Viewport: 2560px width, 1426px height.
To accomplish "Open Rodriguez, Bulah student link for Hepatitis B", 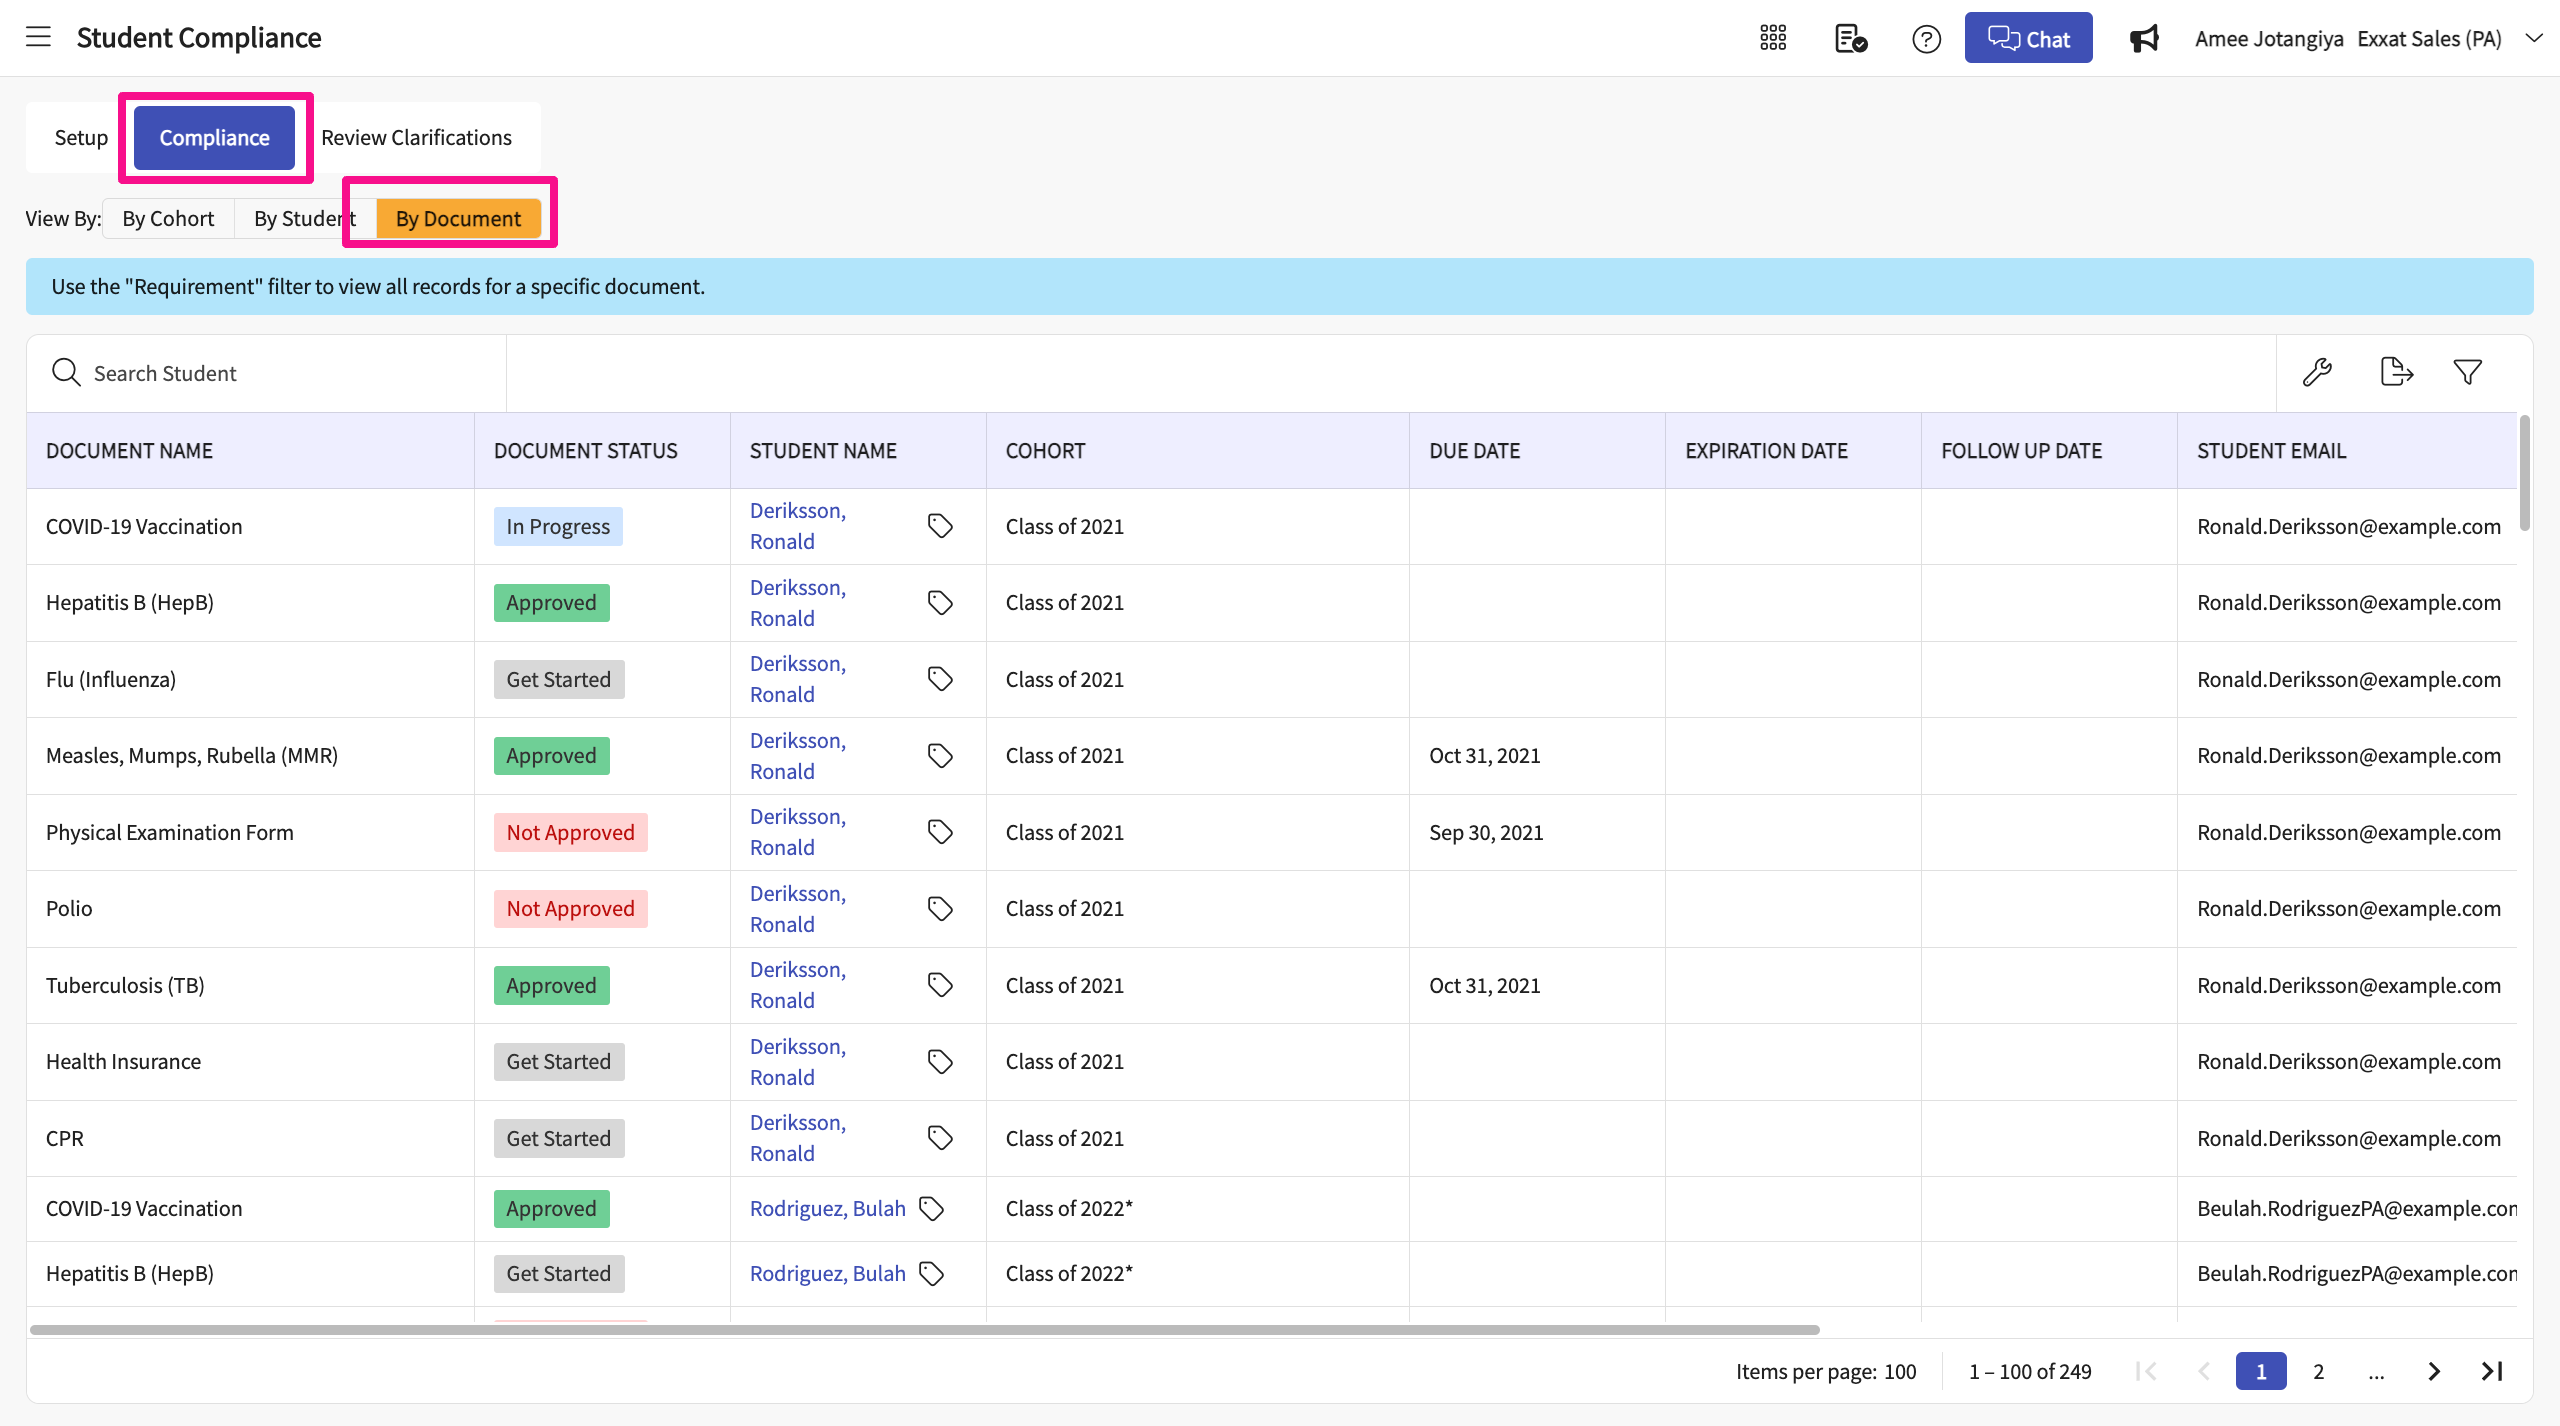I will pyautogui.click(x=827, y=1273).
